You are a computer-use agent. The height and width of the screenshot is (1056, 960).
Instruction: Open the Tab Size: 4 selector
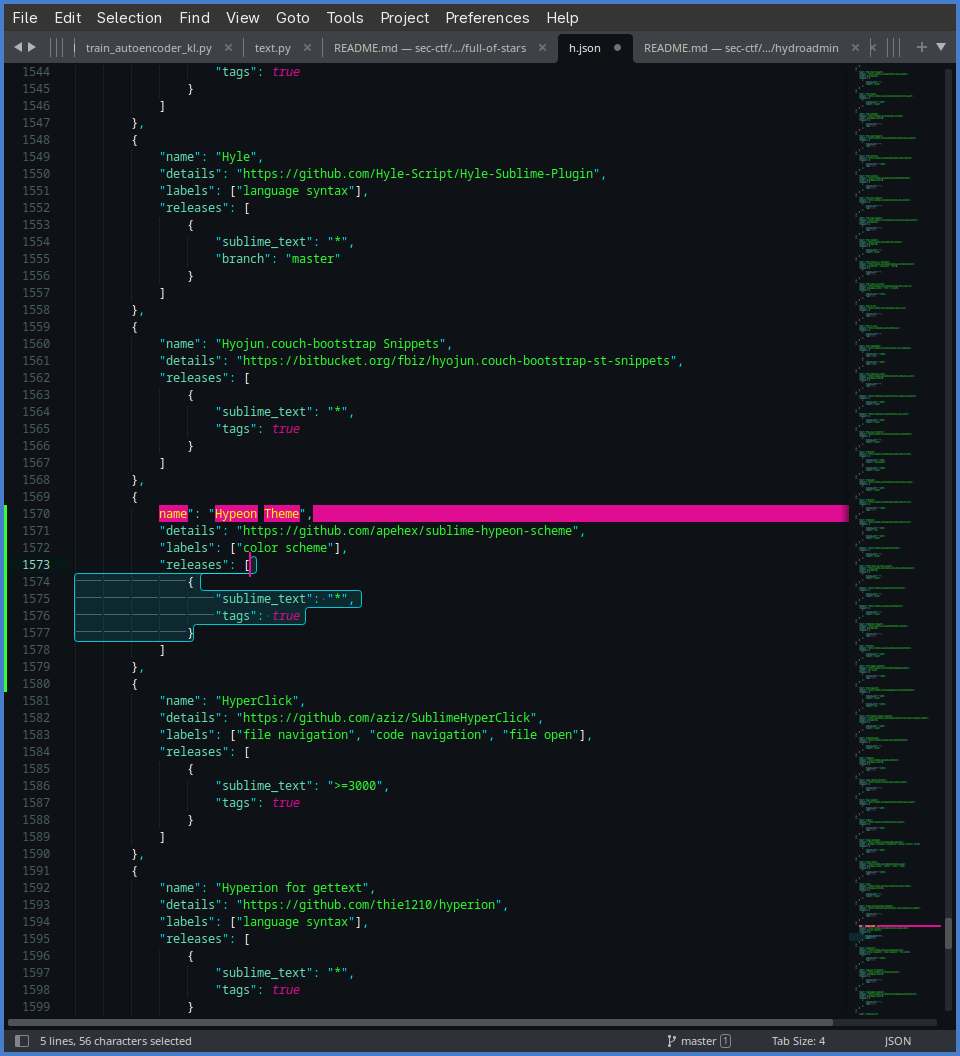[798, 1041]
